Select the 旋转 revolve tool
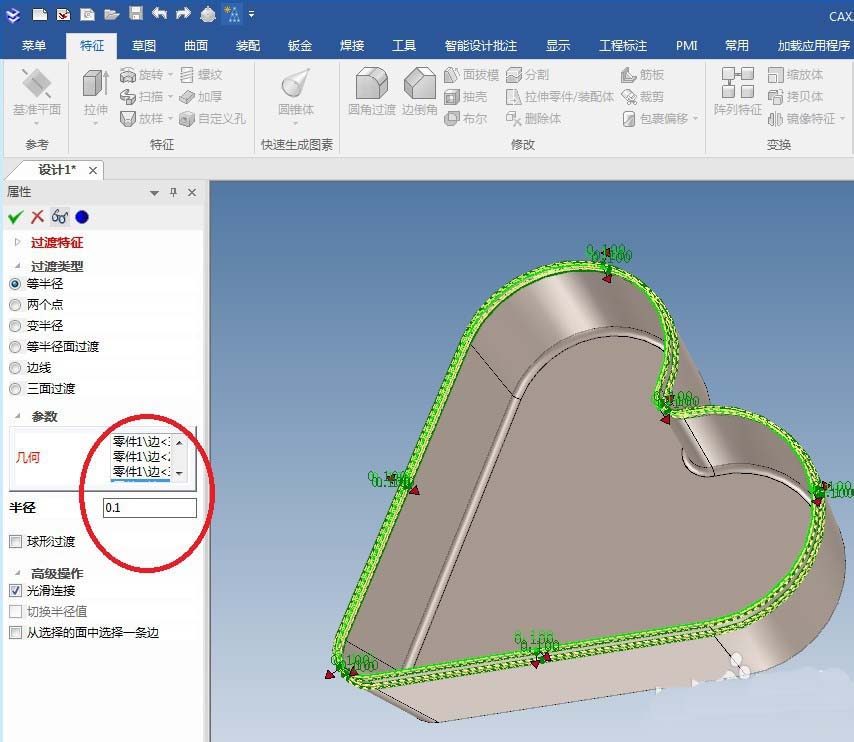The image size is (854, 742). pyautogui.click(x=142, y=75)
